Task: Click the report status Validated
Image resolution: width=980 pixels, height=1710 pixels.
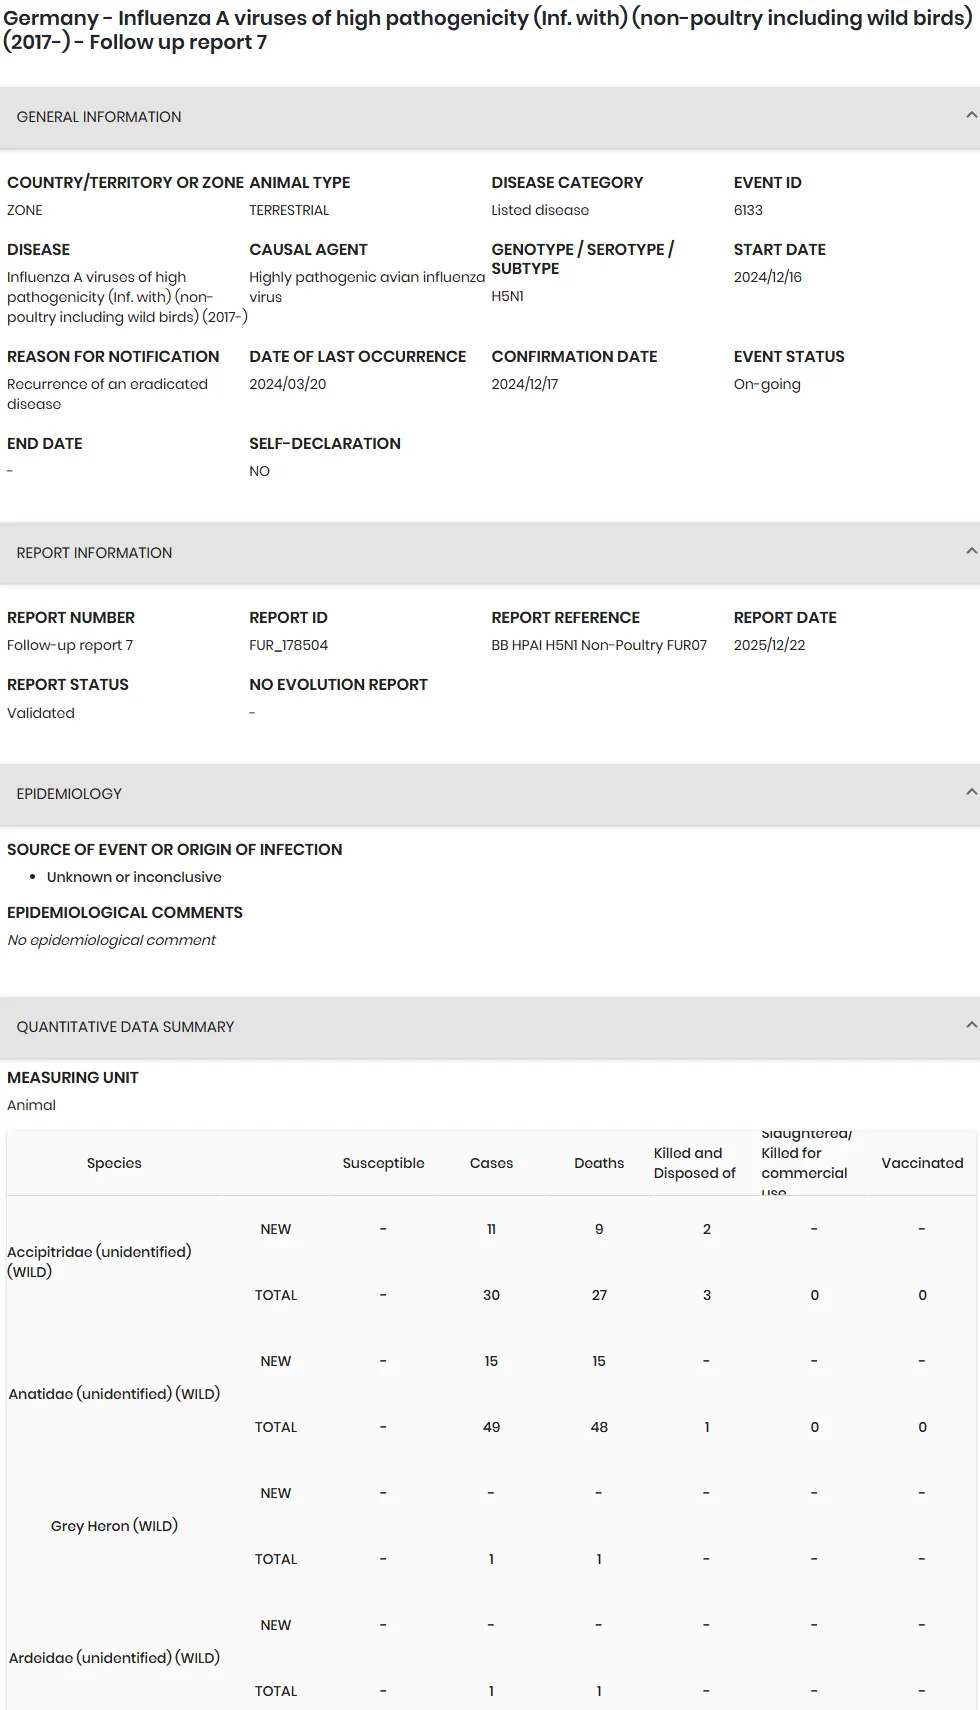Action: pos(41,713)
